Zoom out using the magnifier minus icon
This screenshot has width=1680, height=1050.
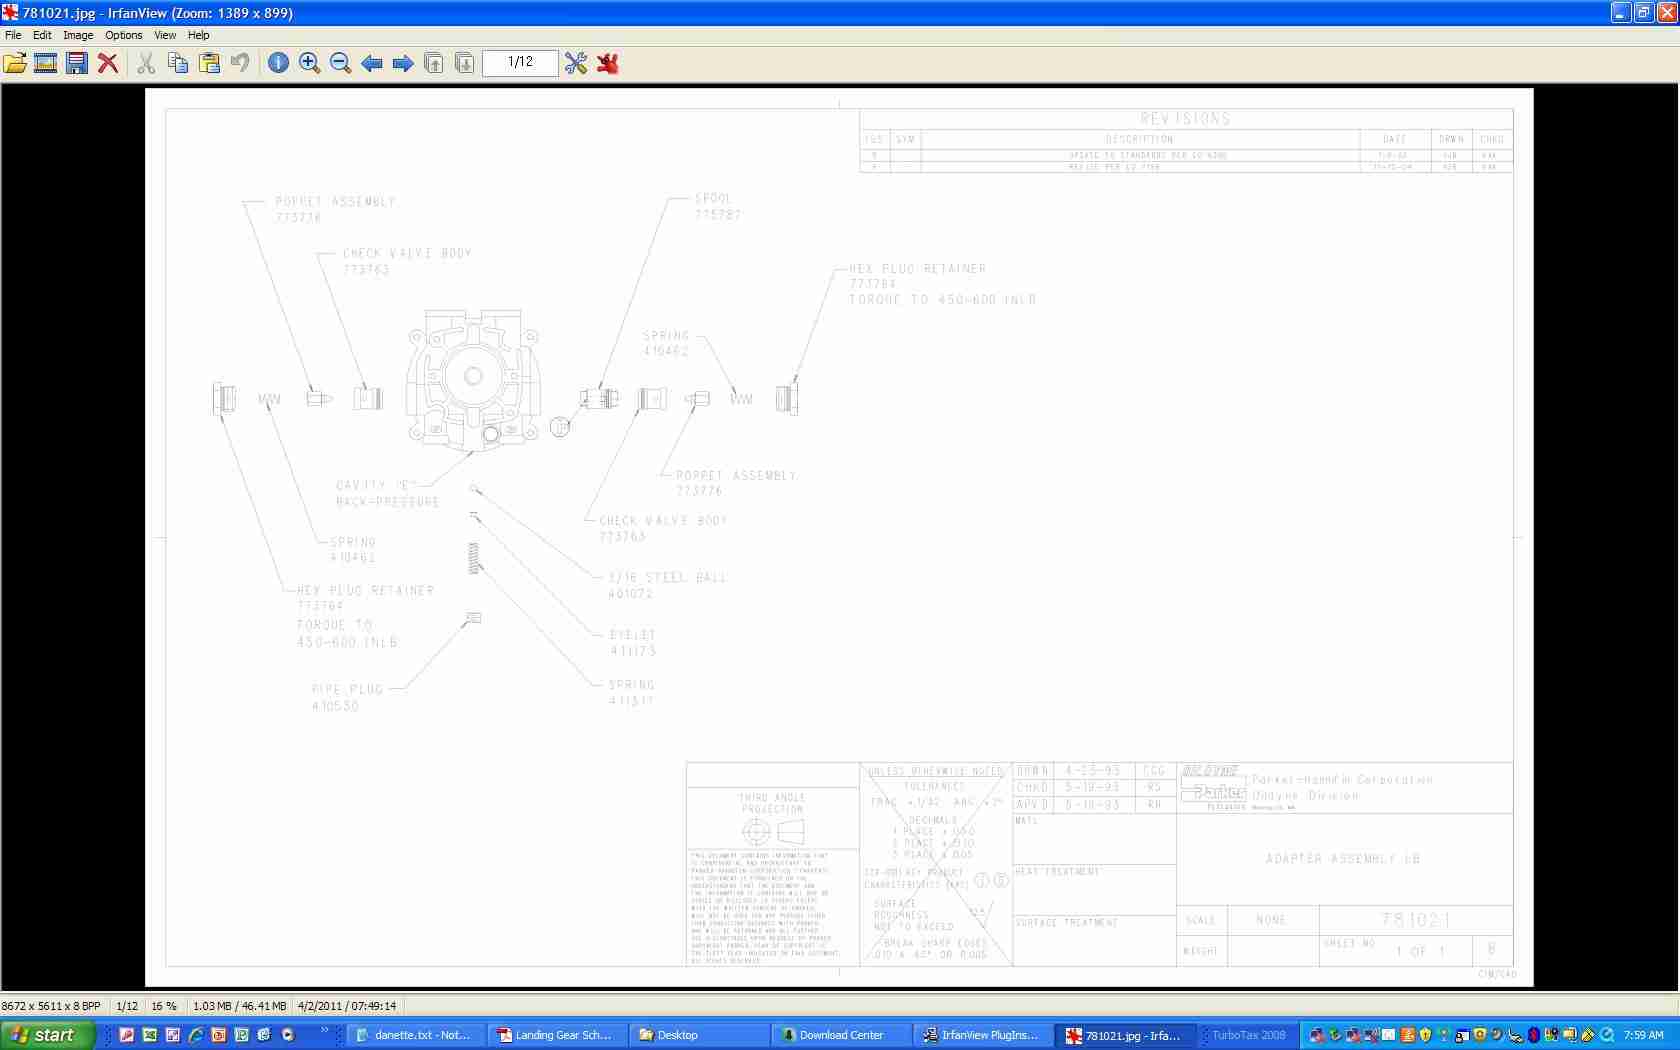(340, 63)
